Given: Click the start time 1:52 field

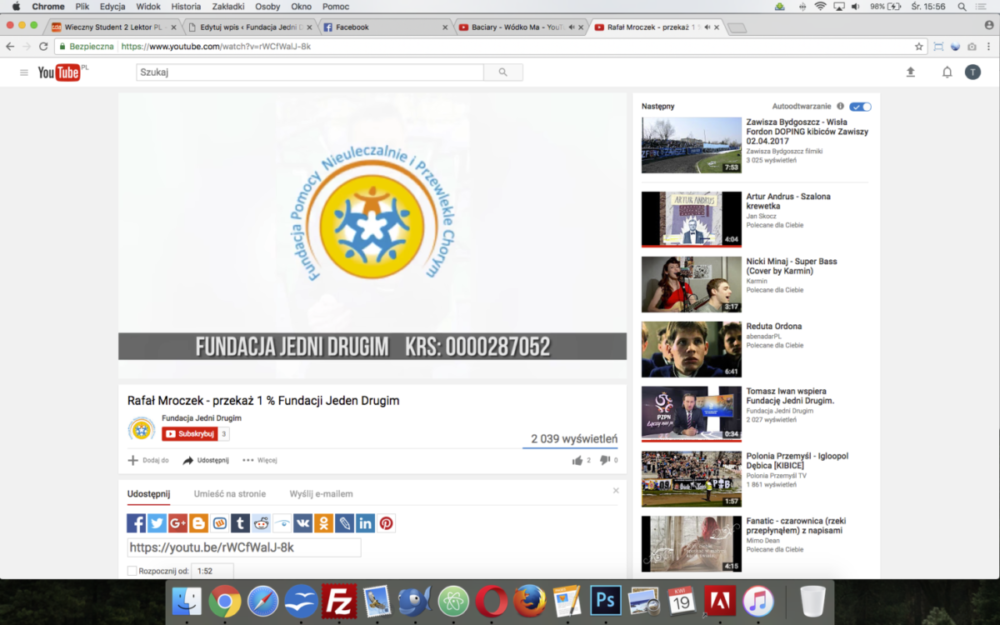Looking at the screenshot, I should coord(212,571).
